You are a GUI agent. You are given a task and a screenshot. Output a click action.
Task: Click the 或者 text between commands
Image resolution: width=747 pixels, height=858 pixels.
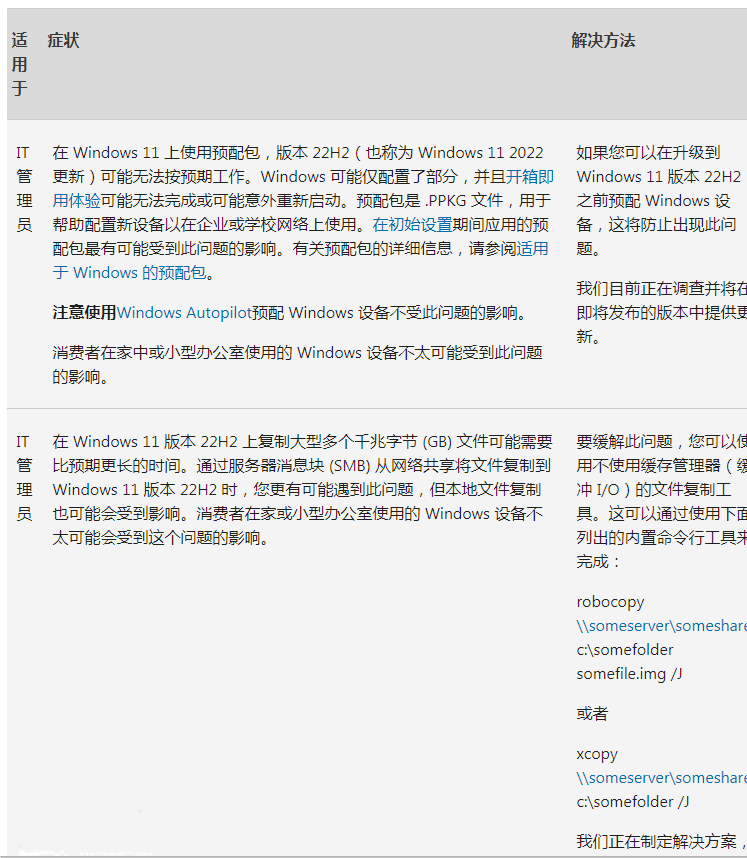point(592,714)
